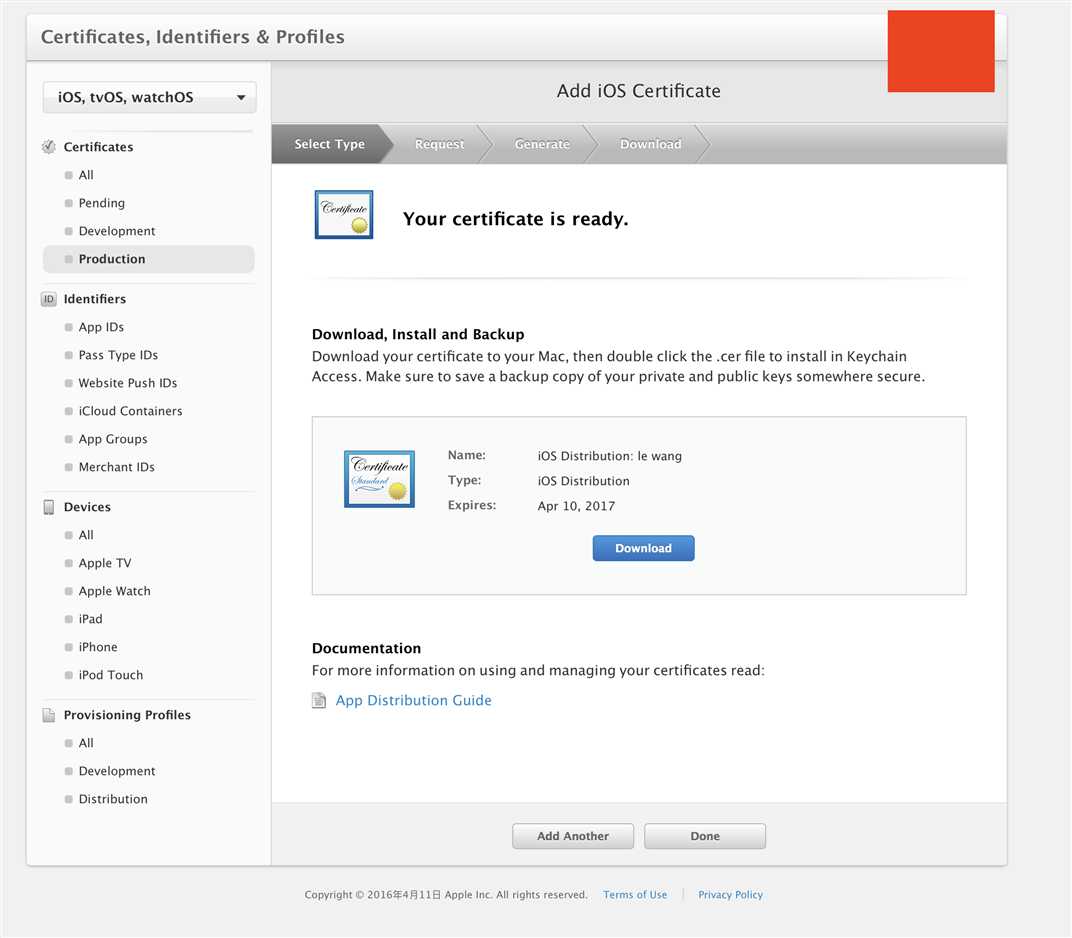Screen dimensions: 1072x938
Task: Open App IDs under Identifiers
Action: 101,327
